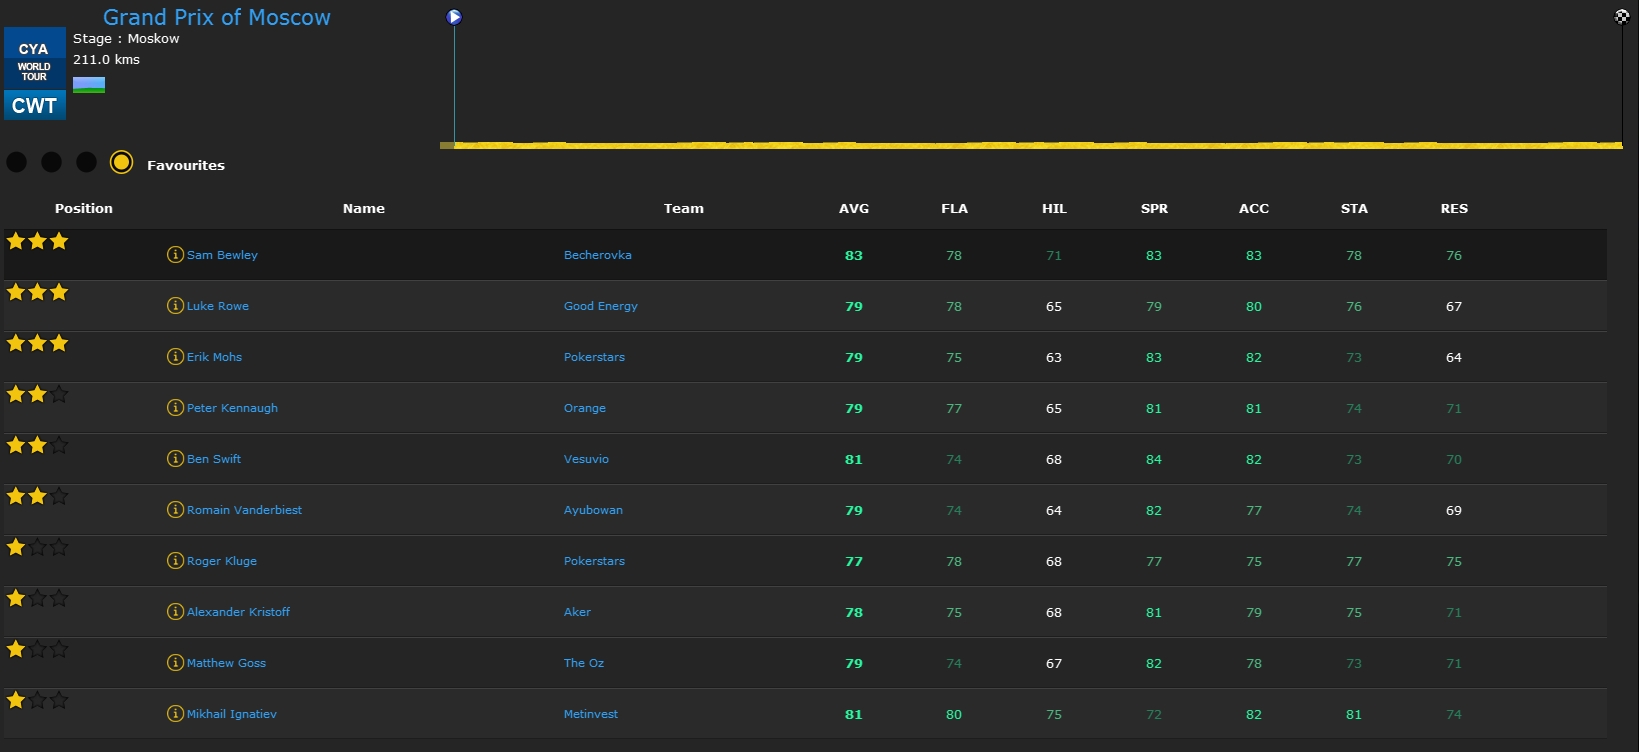Click Mikhail Ignatiev's HIL value 75
The height and width of the screenshot is (752, 1639).
(1054, 714)
